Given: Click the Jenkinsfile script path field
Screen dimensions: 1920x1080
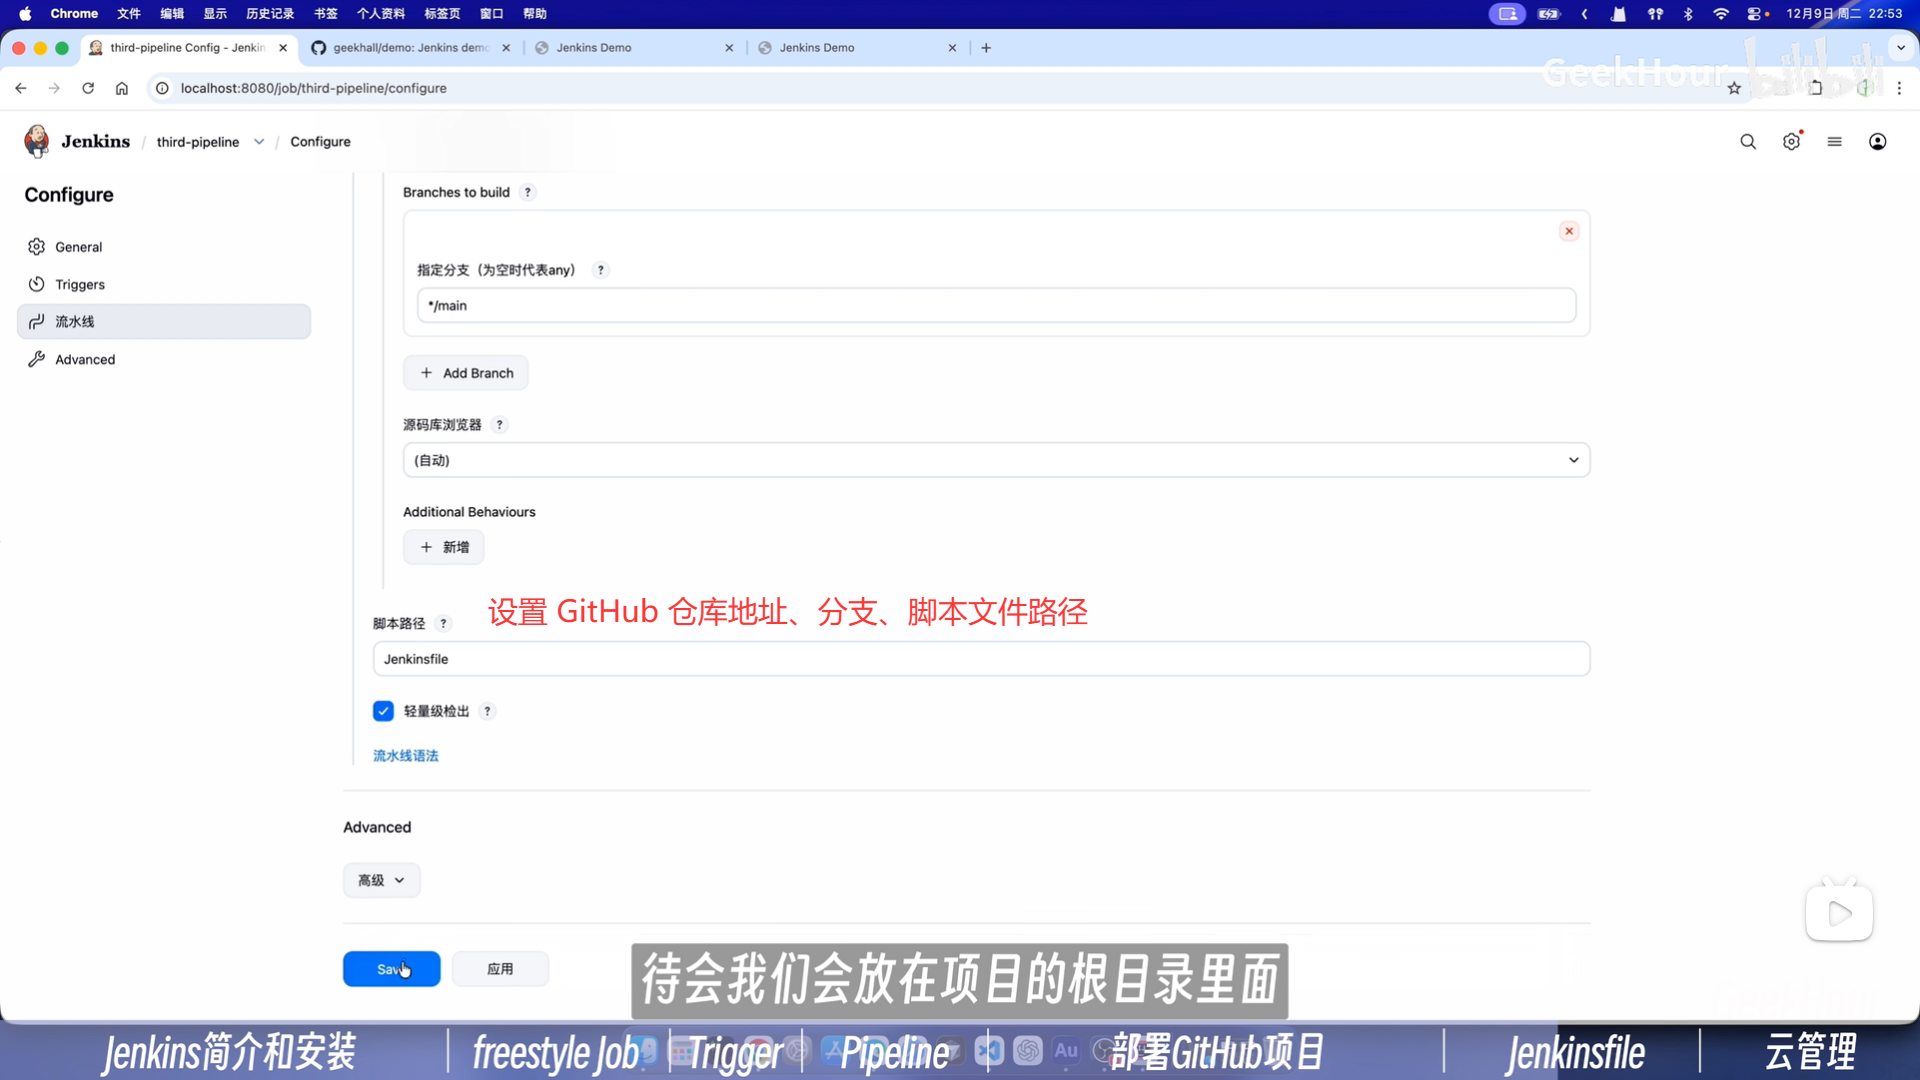Looking at the screenshot, I should coord(980,659).
